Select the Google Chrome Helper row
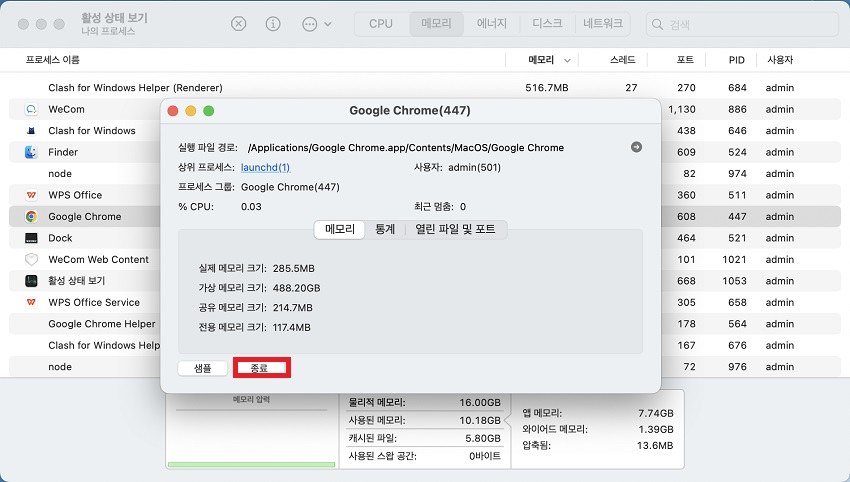The width and height of the screenshot is (850, 482). pyautogui.click(x=425, y=324)
